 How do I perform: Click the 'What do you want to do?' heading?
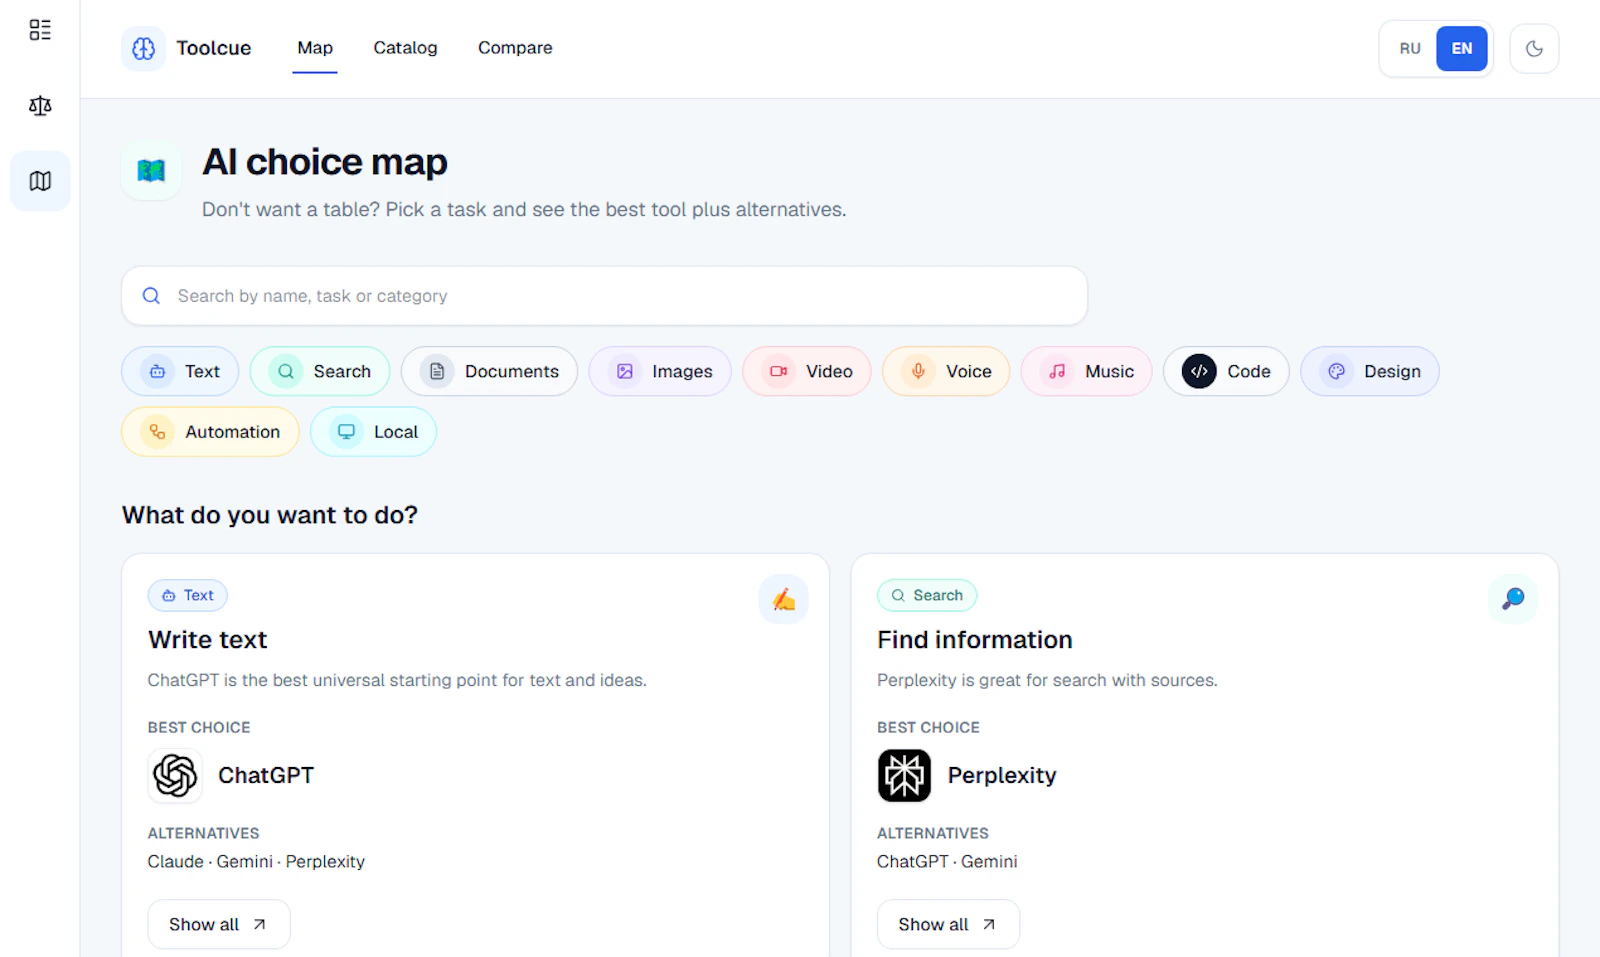[270, 515]
